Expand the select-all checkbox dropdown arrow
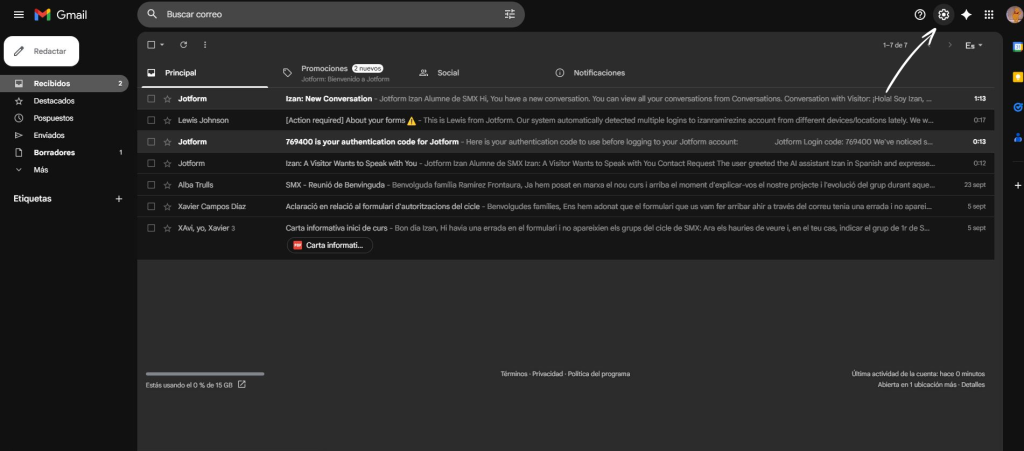Screen dimensions: 1024x451 coord(163,45)
